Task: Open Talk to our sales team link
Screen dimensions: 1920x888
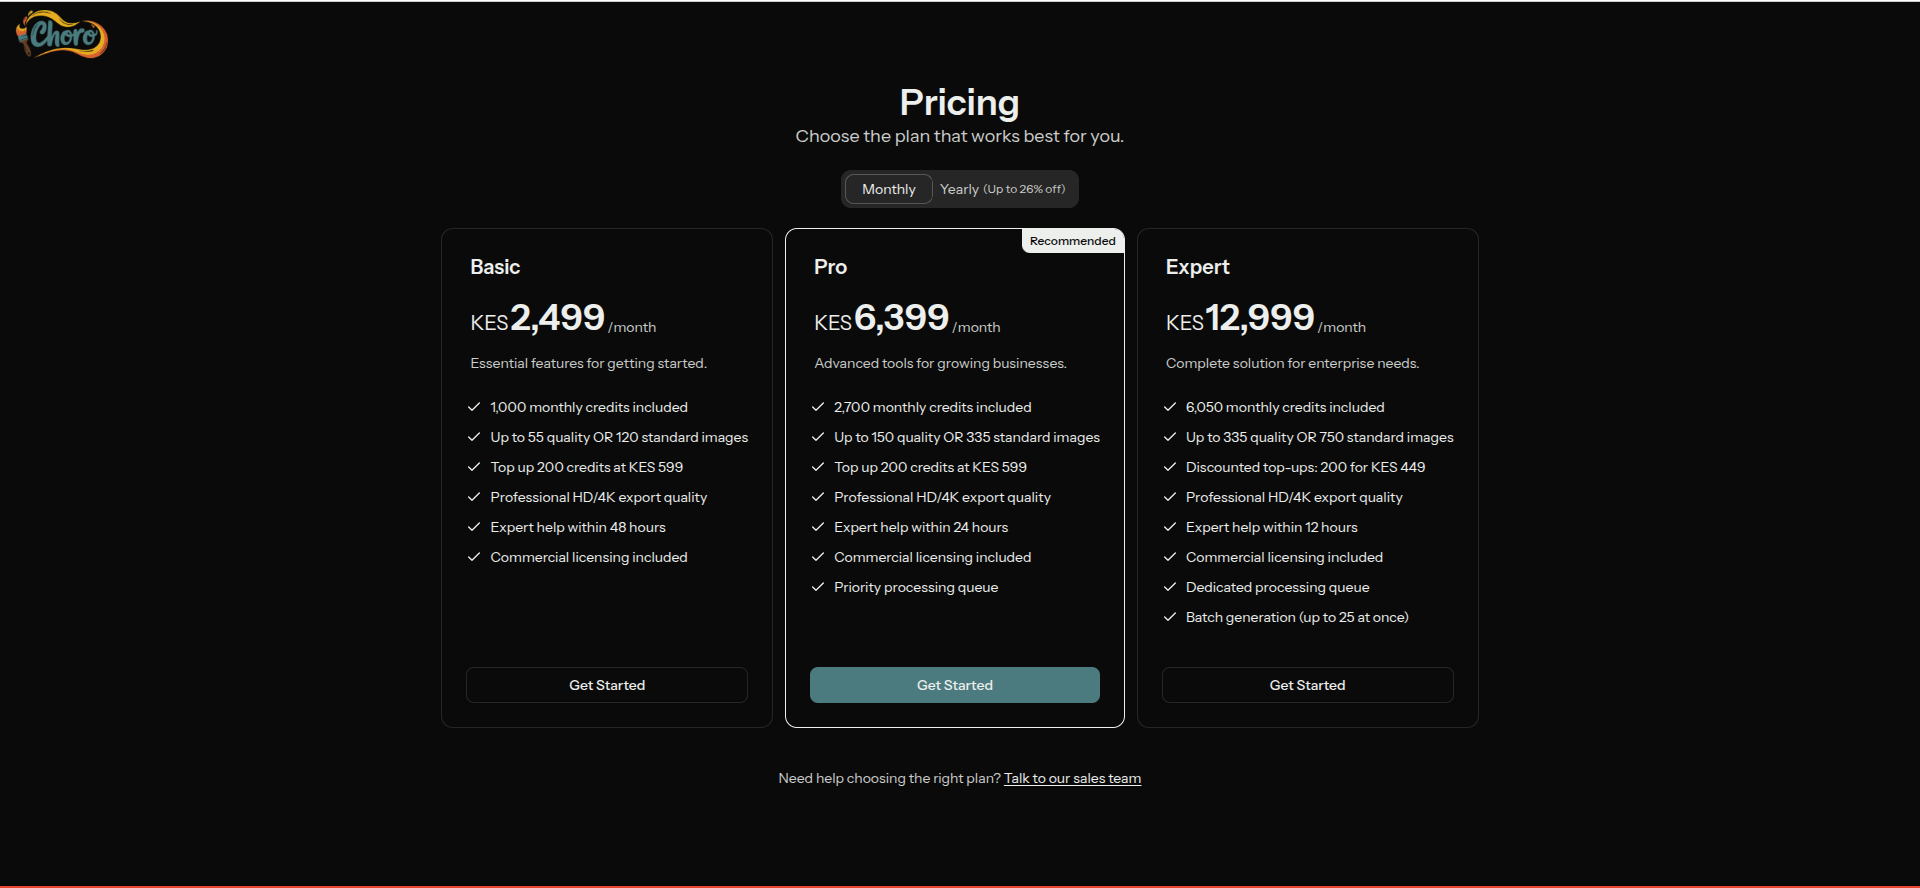Action: pyautogui.click(x=1072, y=778)
